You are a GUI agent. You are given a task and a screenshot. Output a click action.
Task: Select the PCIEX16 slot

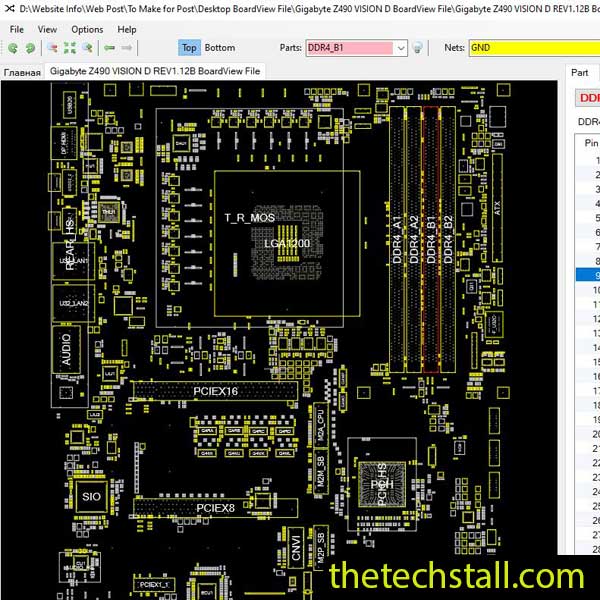pyautogui.click(x=215, y=391)
